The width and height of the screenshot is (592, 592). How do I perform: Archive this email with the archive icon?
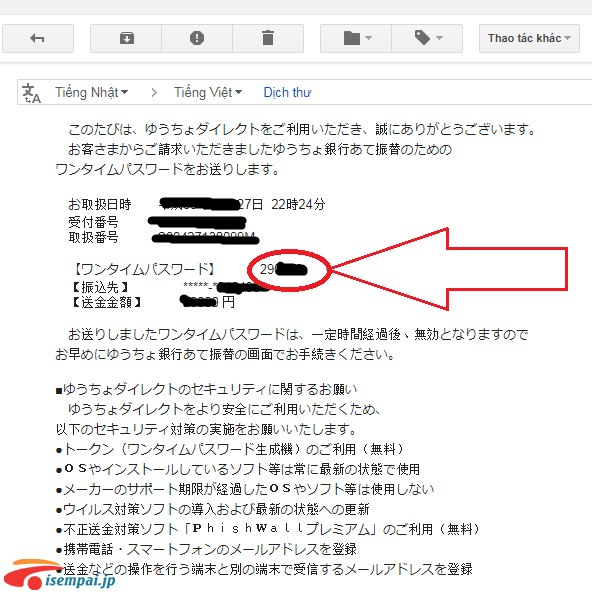(126, 38)
